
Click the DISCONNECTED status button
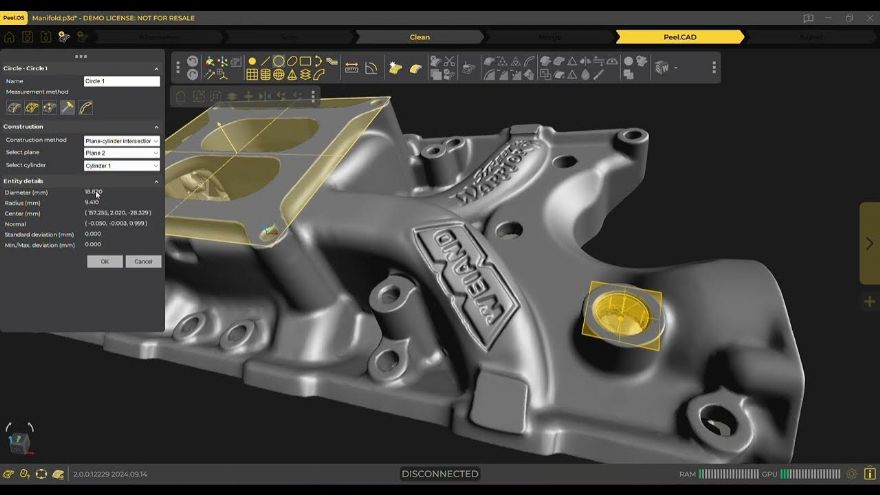[x=440, y=474]
